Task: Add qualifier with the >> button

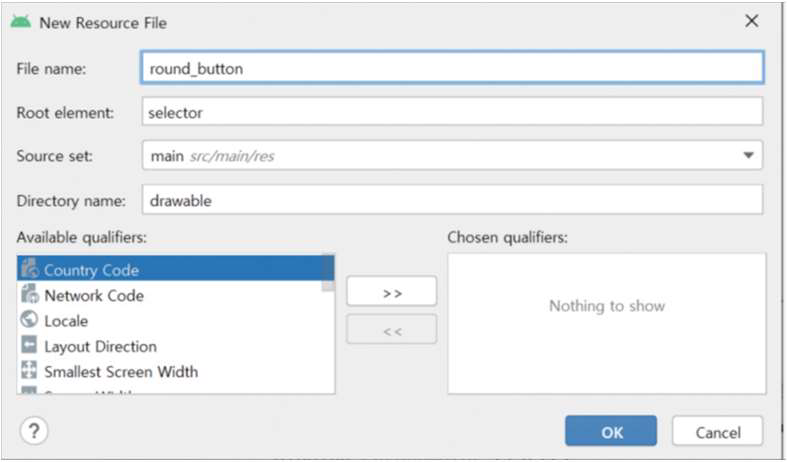Action: click(x=391, y=291)
